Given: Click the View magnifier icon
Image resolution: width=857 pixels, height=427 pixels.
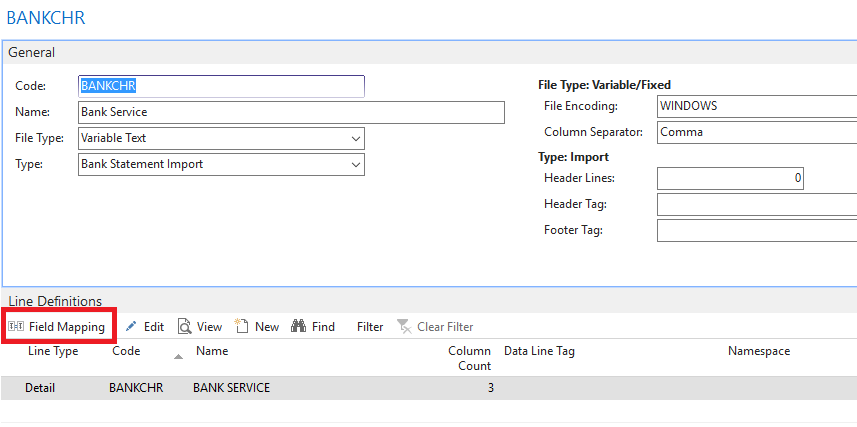Looking at the screenshot, I should point(185,327).
